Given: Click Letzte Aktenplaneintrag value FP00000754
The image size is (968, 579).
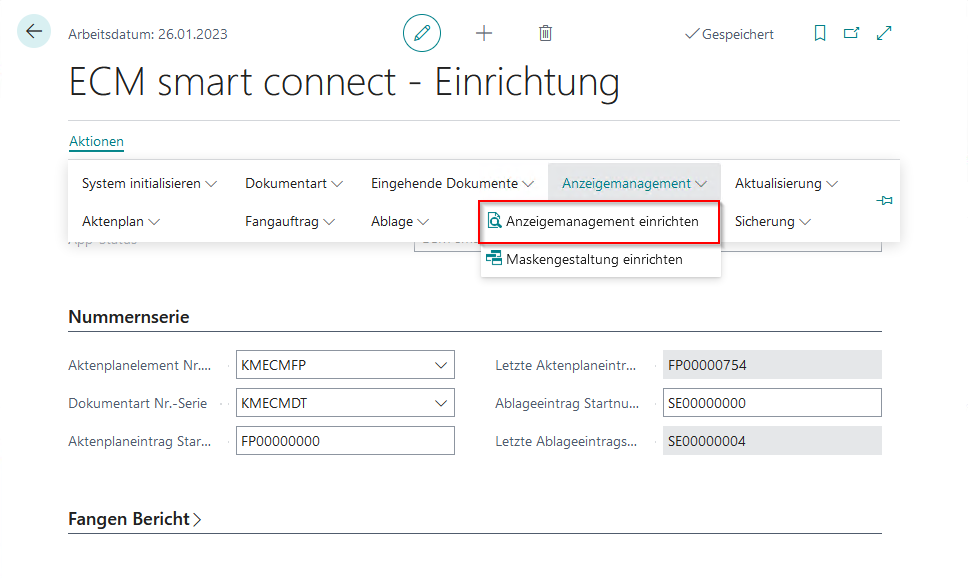Looking at the screenshot, I should pos(772,365).
